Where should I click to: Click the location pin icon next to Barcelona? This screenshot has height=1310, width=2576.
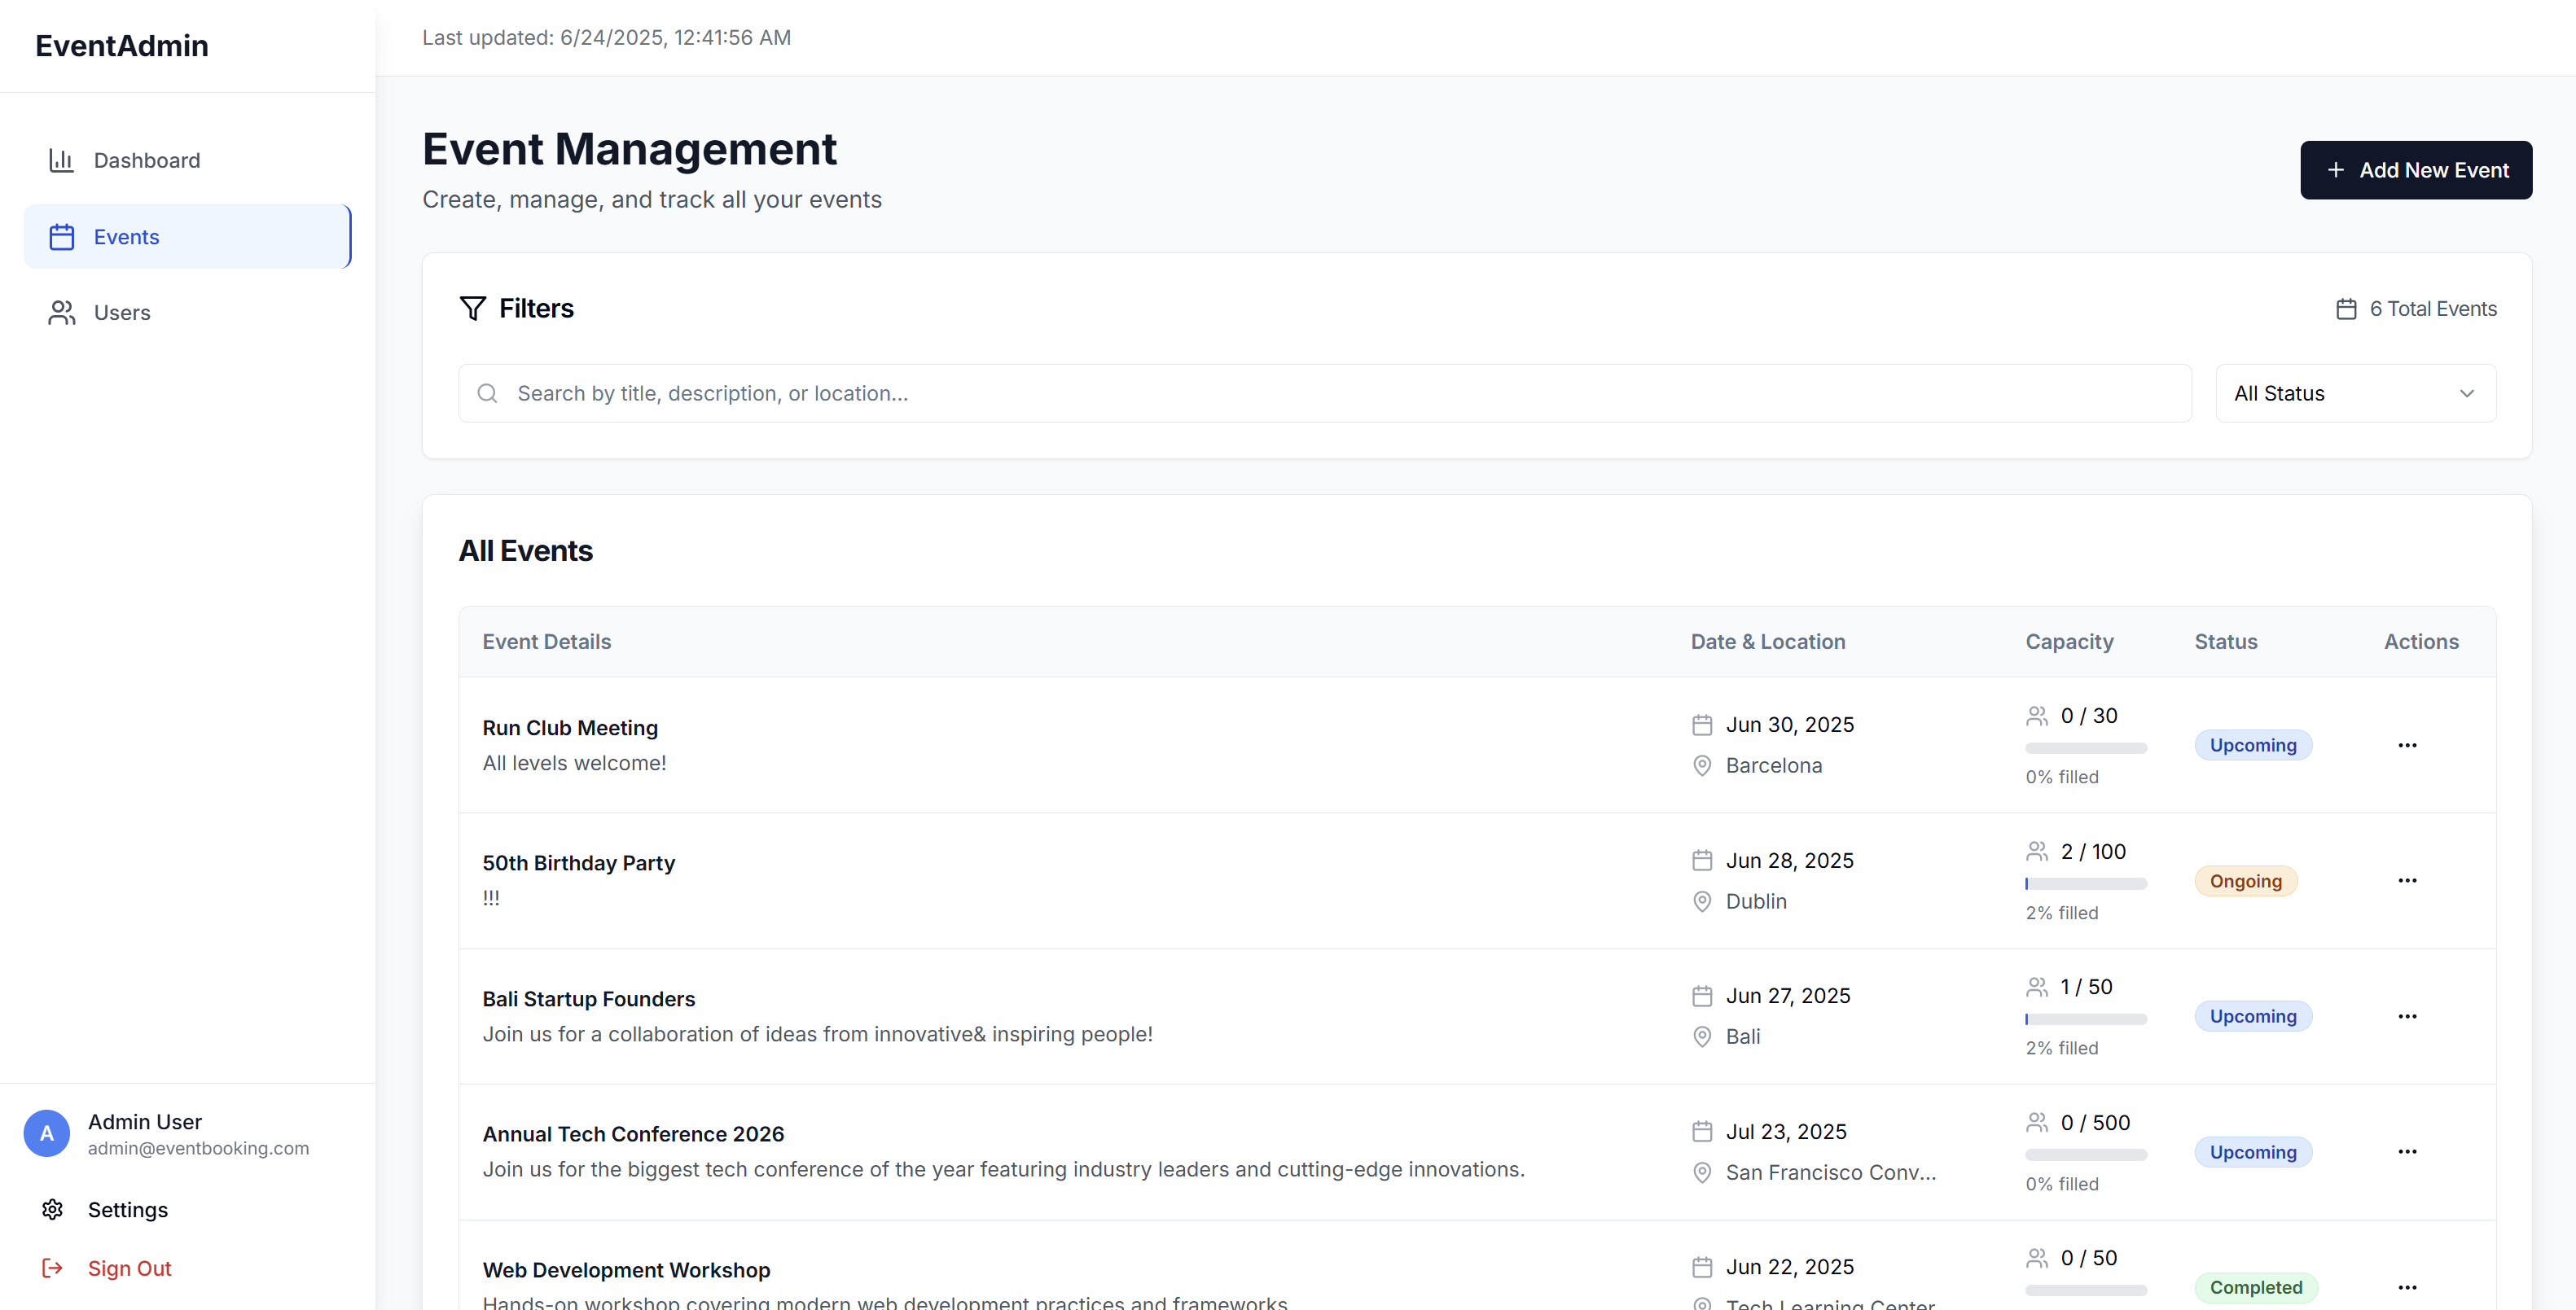[x=1702, y=765]
